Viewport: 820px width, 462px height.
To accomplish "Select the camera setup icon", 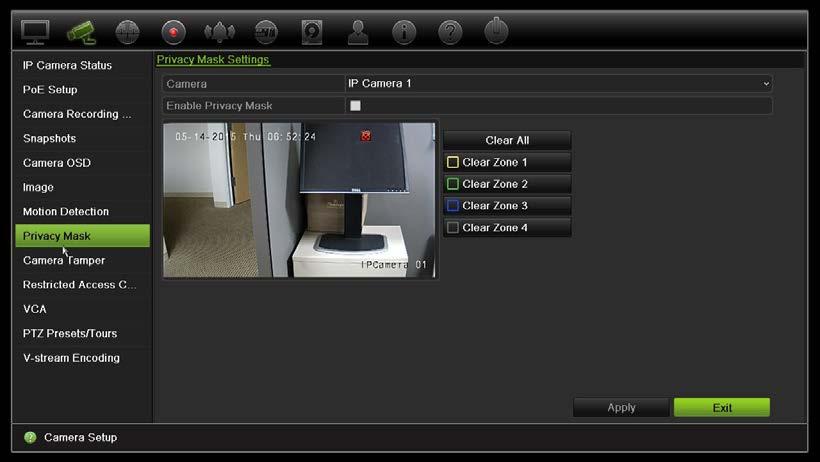I will tap(81, 32).
